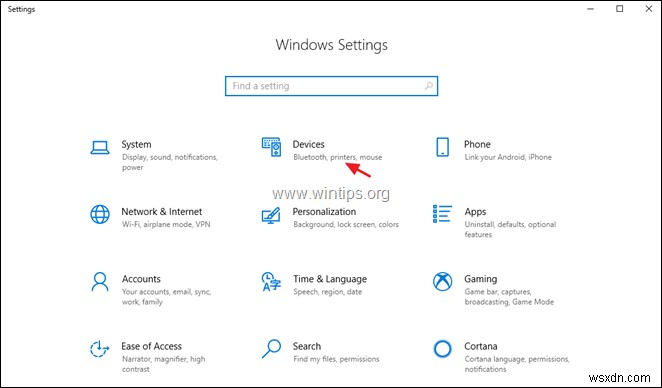Select the Phone settings label
The height and width of the screenshot is (388, 662).
(x=477, y=144)
